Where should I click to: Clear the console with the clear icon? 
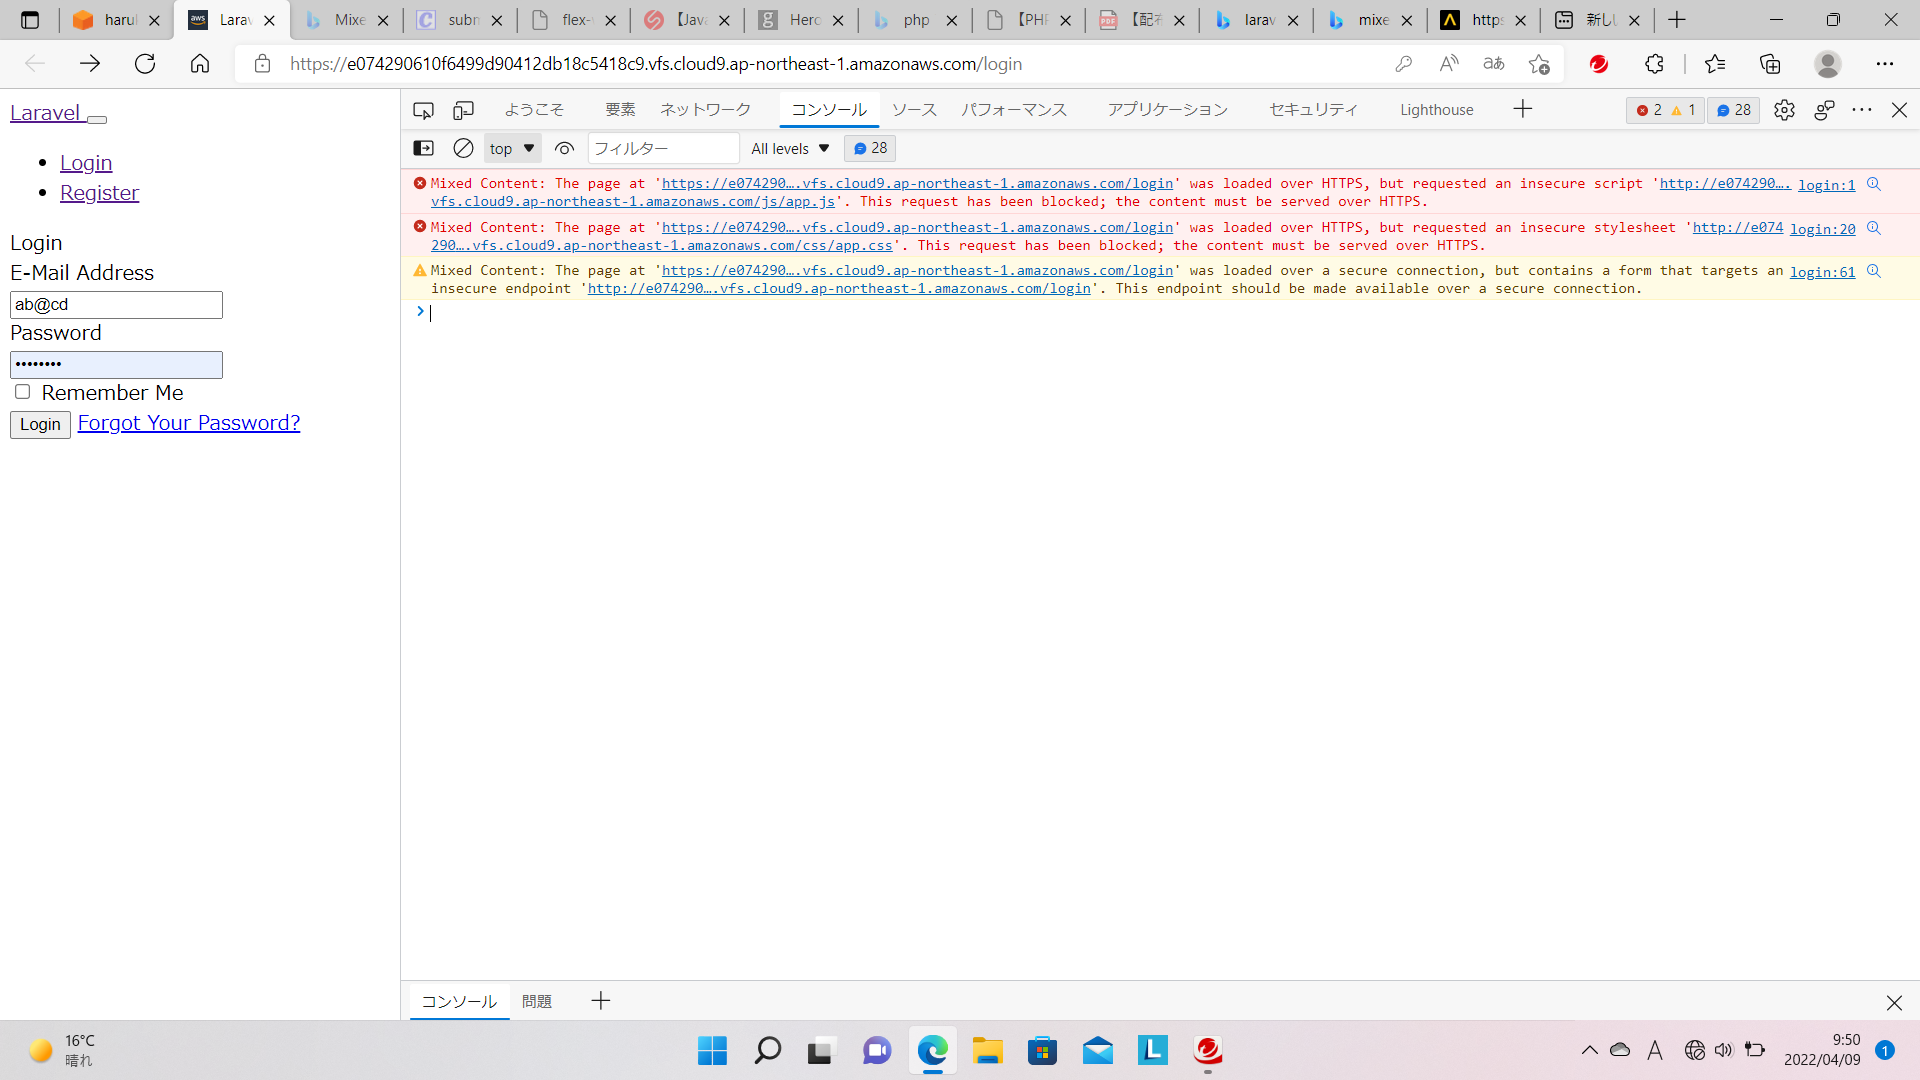click(462, 148)
